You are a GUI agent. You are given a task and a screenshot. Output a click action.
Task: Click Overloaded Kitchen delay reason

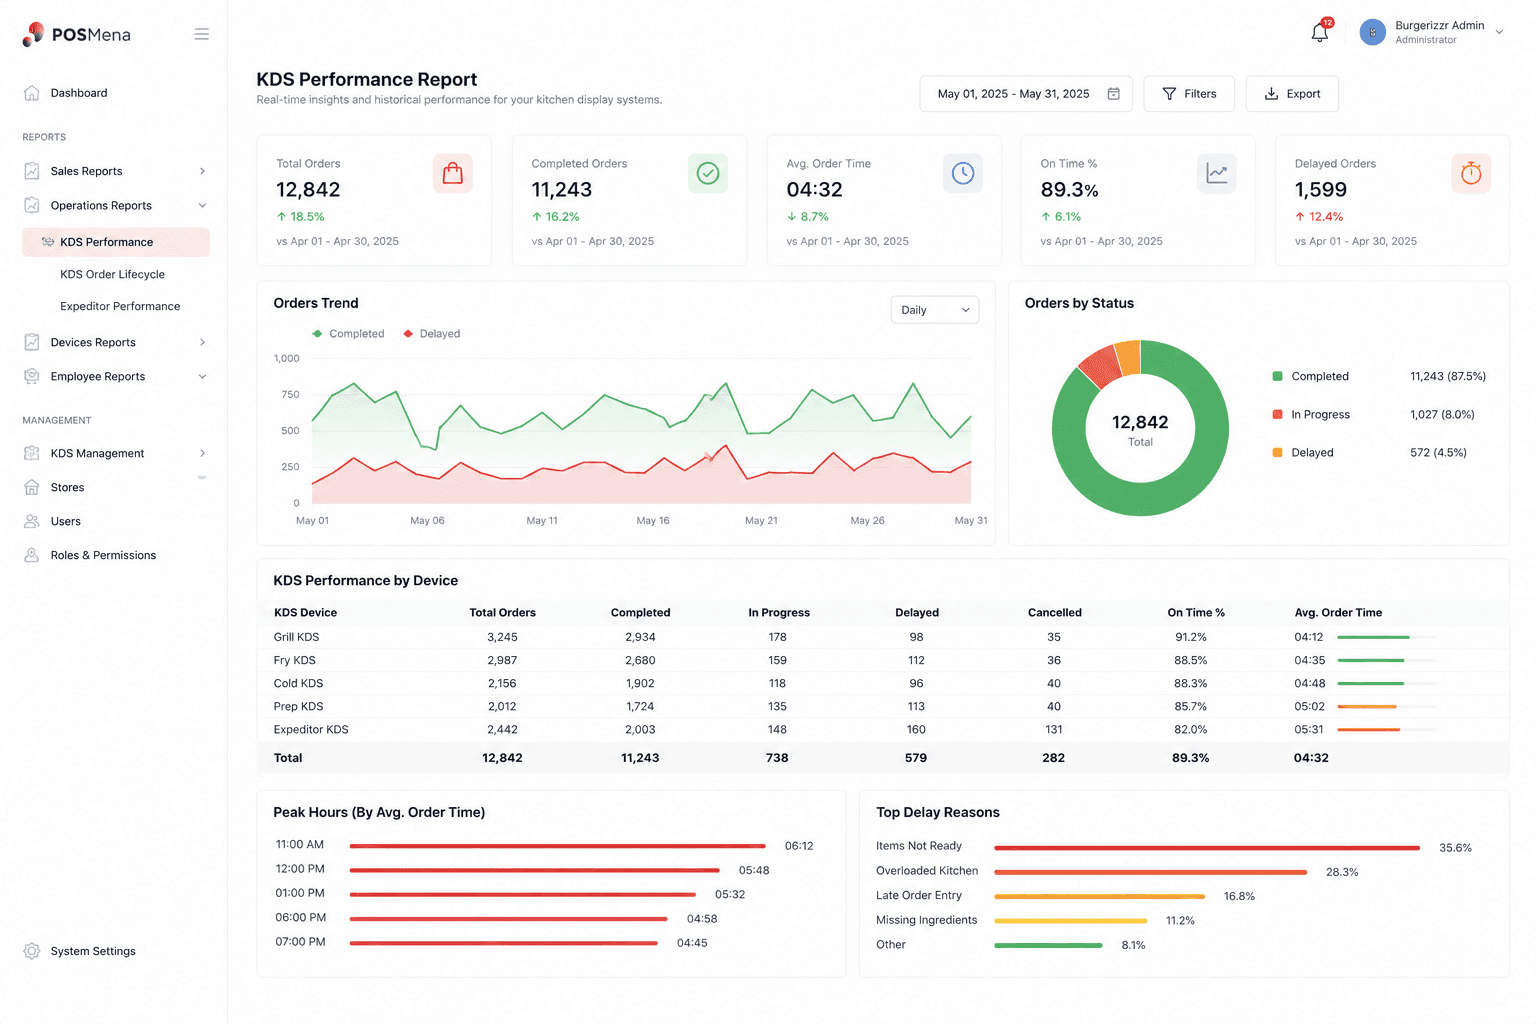[x=927, y=871]
